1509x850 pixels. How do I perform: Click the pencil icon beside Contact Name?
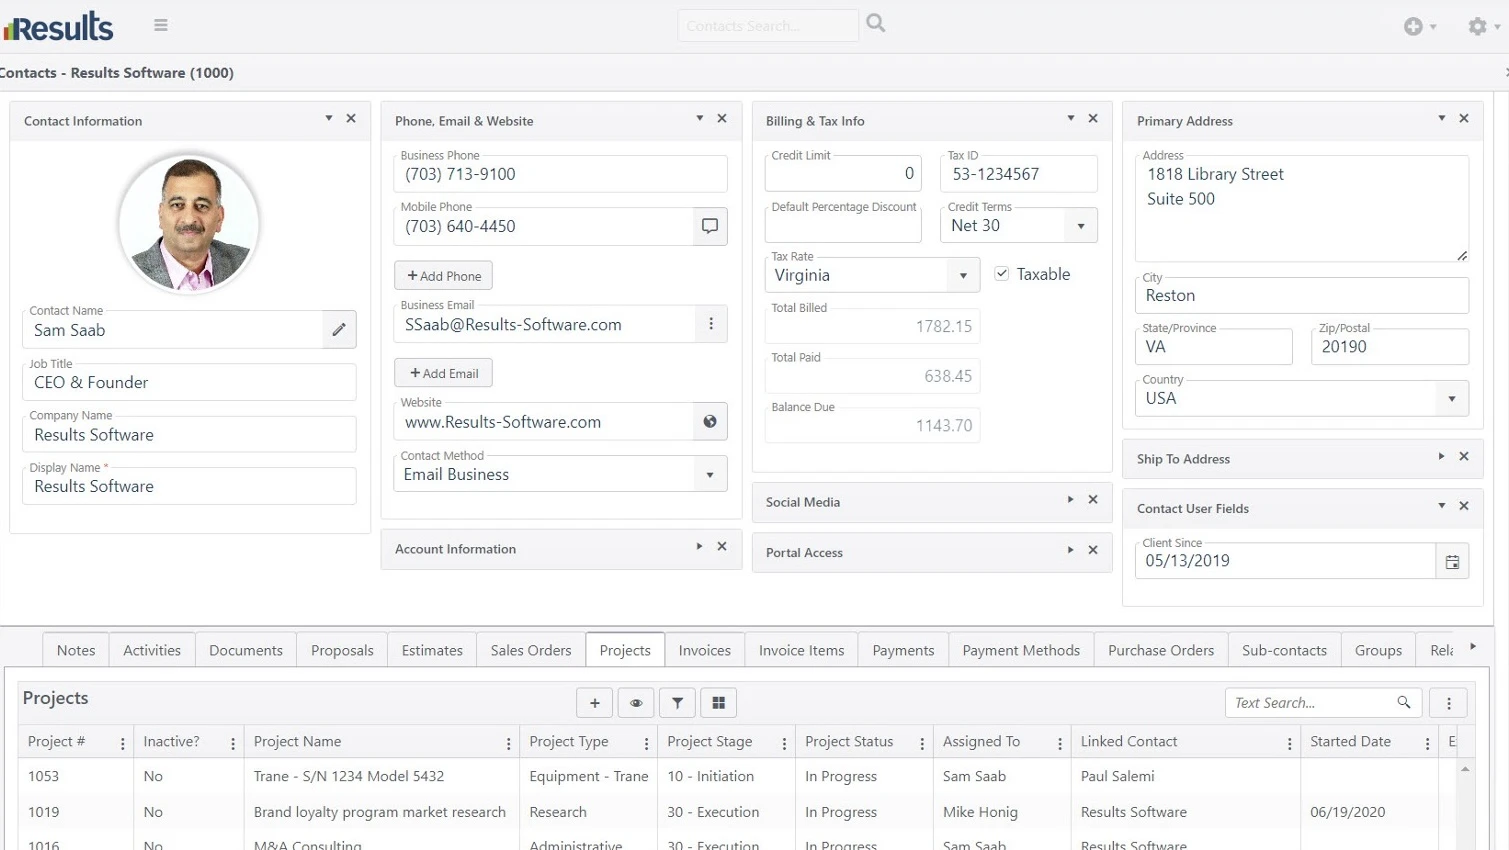(339, 329)
